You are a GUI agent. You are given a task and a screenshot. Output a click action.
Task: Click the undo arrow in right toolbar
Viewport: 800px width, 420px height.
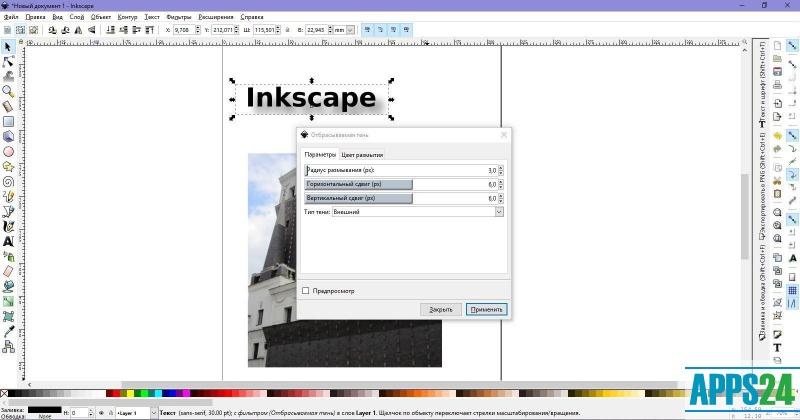point(777,136)
